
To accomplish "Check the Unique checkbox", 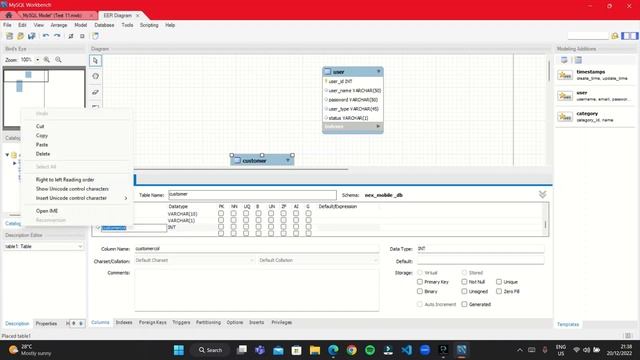I will [x=499, y=282].
